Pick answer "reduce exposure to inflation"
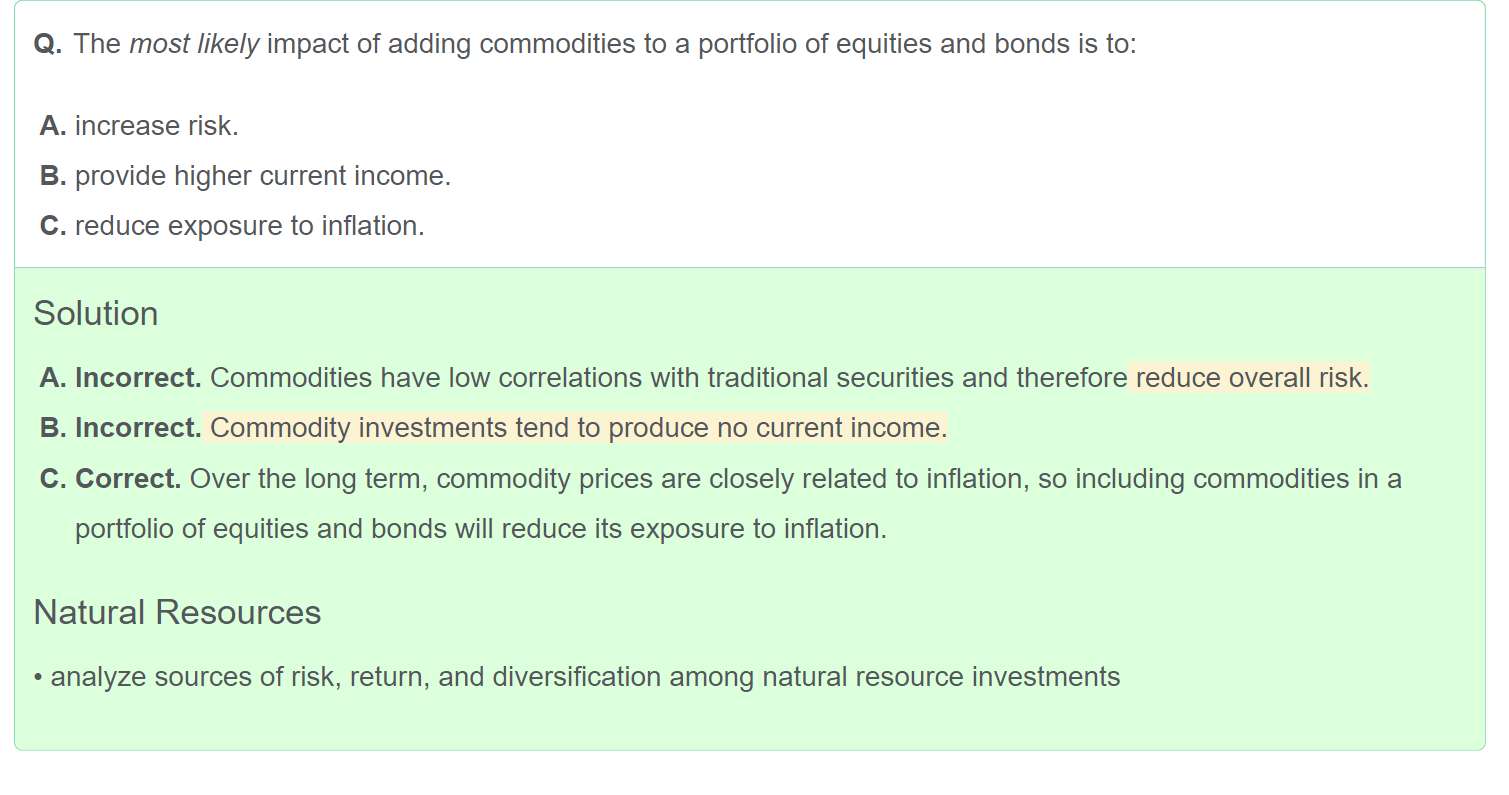 click(249, 226)
